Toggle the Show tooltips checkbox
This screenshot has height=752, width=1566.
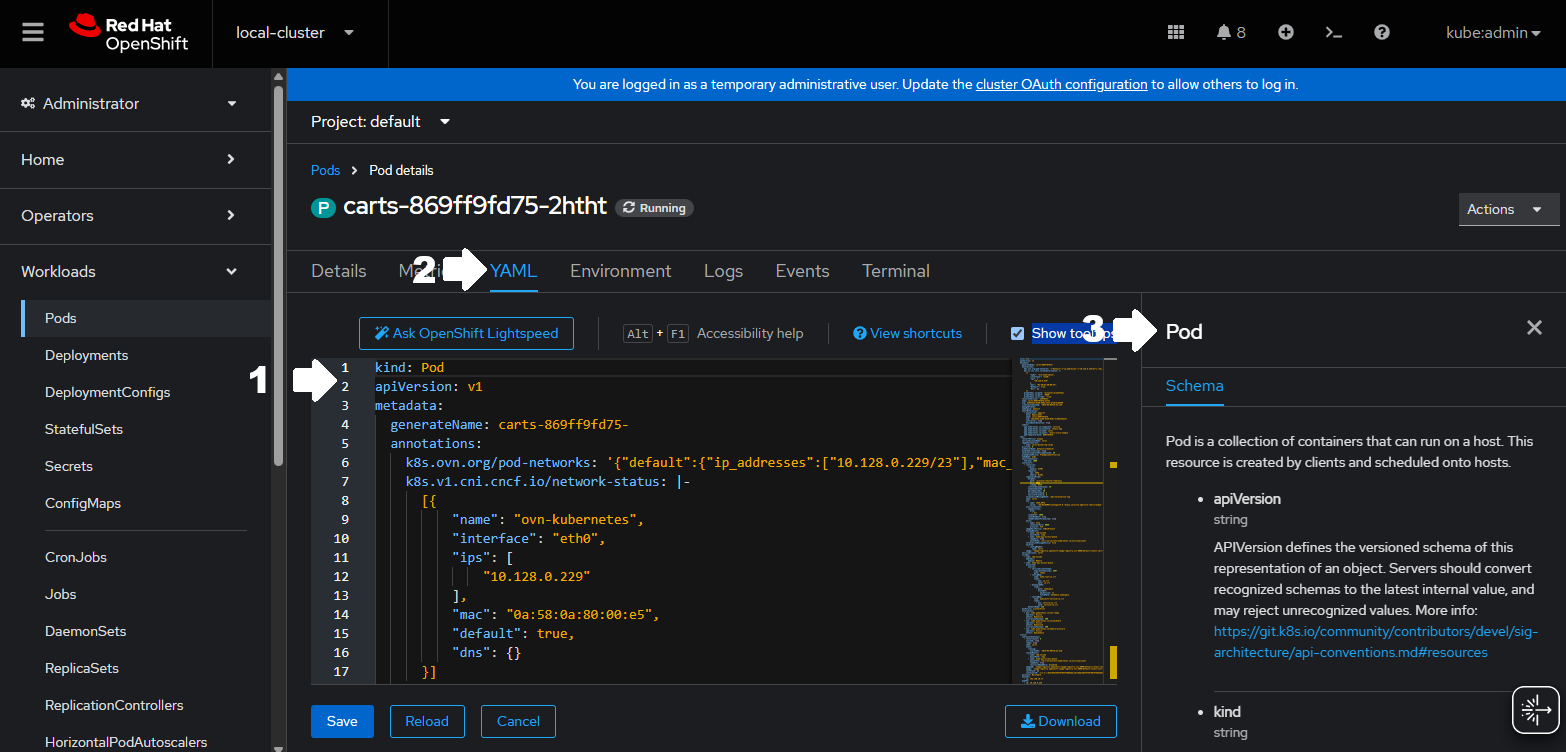1017,333
